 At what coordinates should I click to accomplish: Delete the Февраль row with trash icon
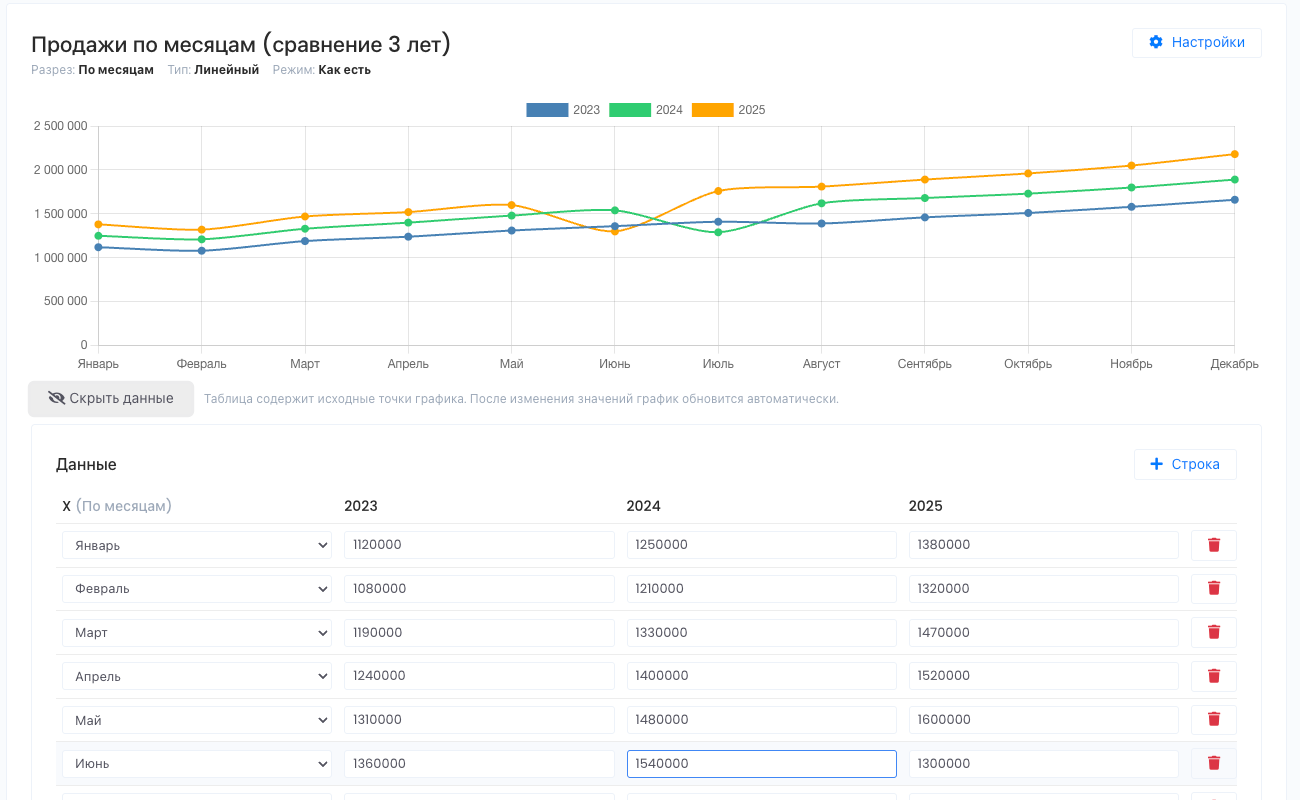tap(1214, 589)
